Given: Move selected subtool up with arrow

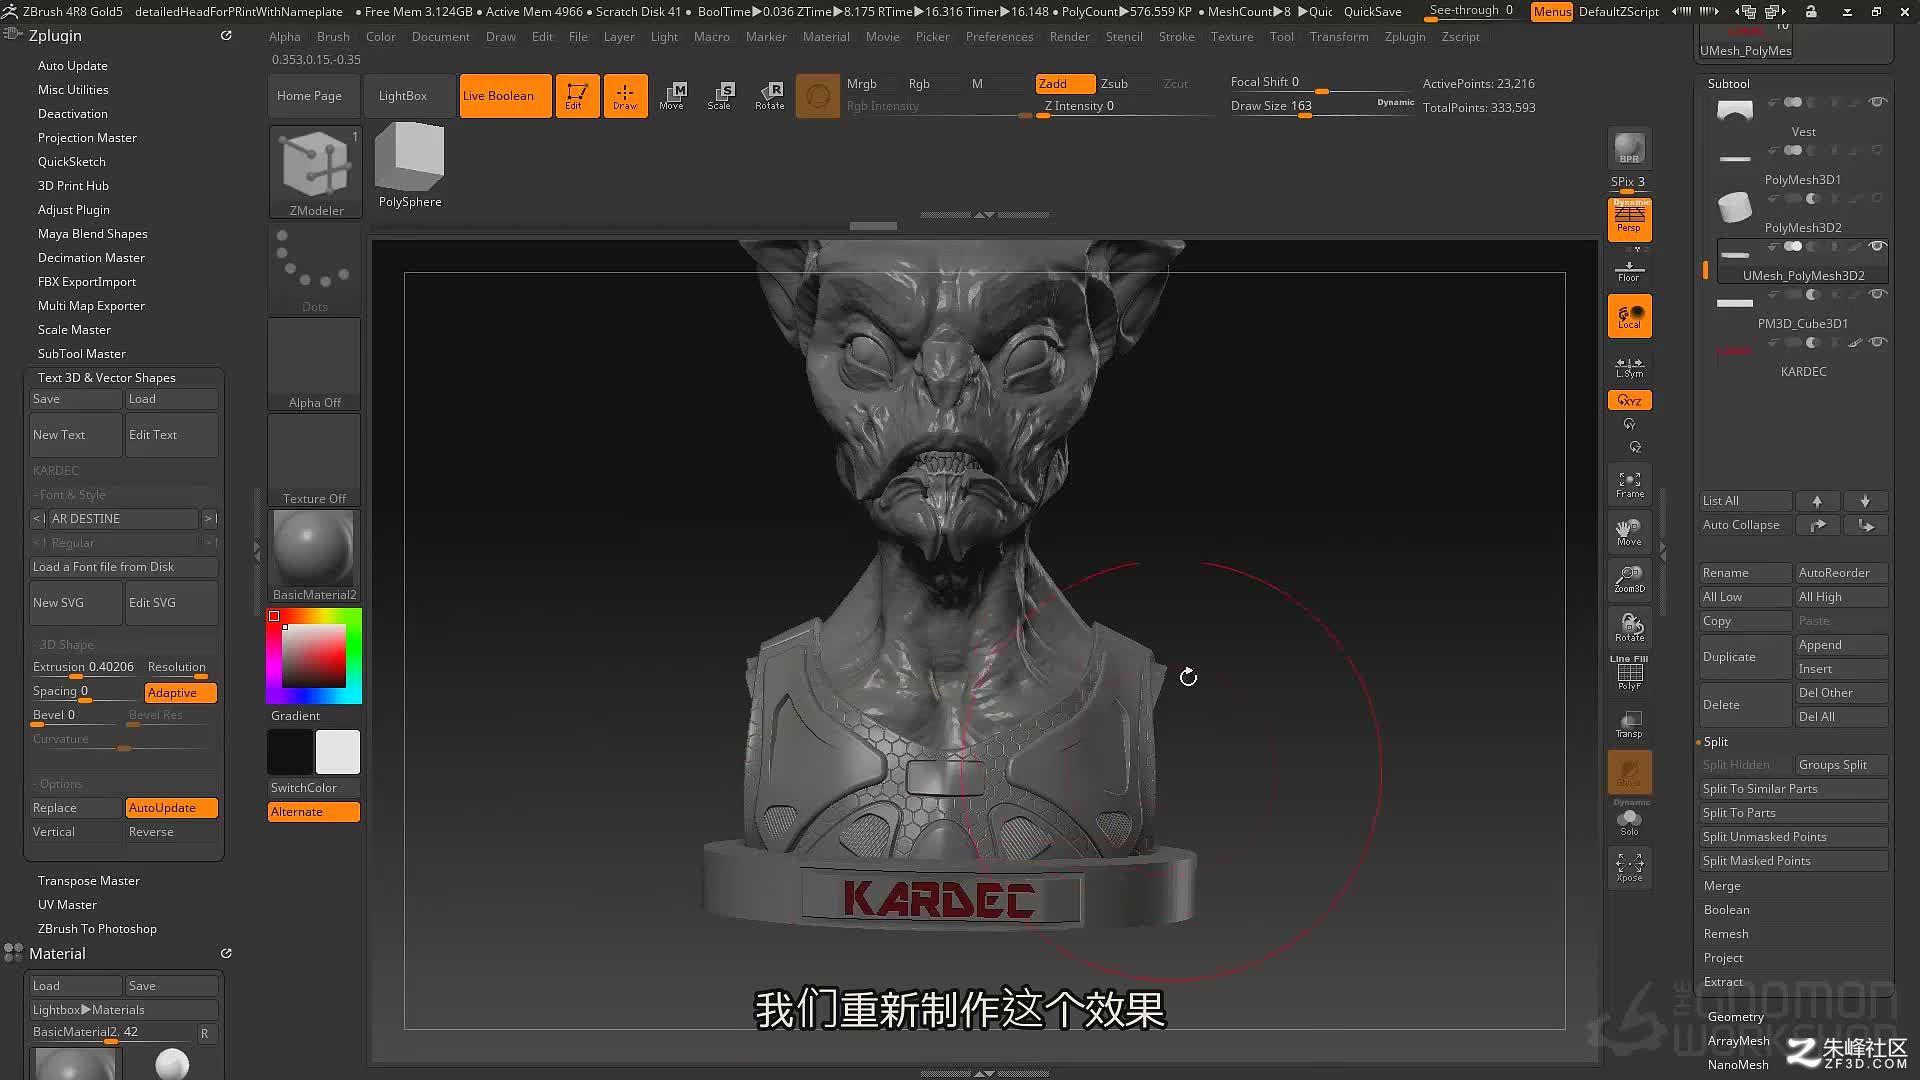Looking at the screenshot, I should coord(1817,501).
